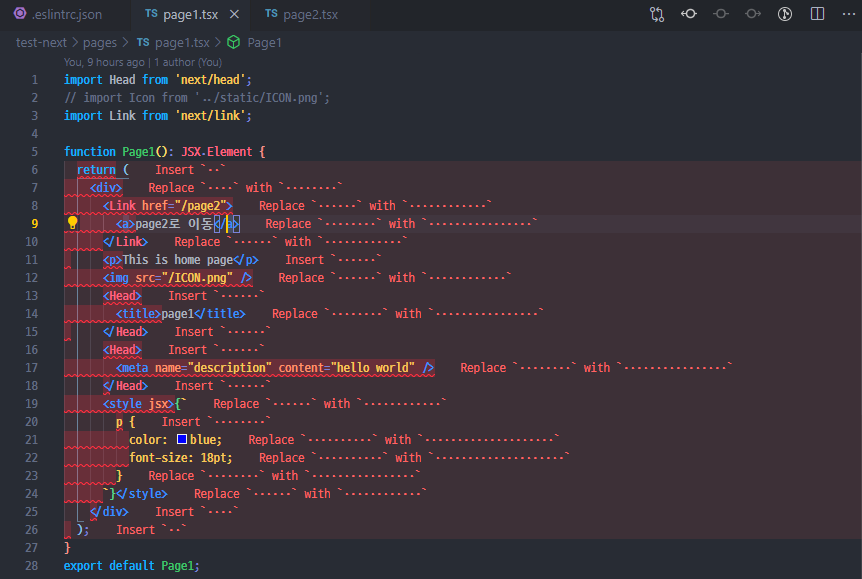
Task: Click the src="/ICON.png" attribute
Action: pyautogui.click(x=184, y=278)
